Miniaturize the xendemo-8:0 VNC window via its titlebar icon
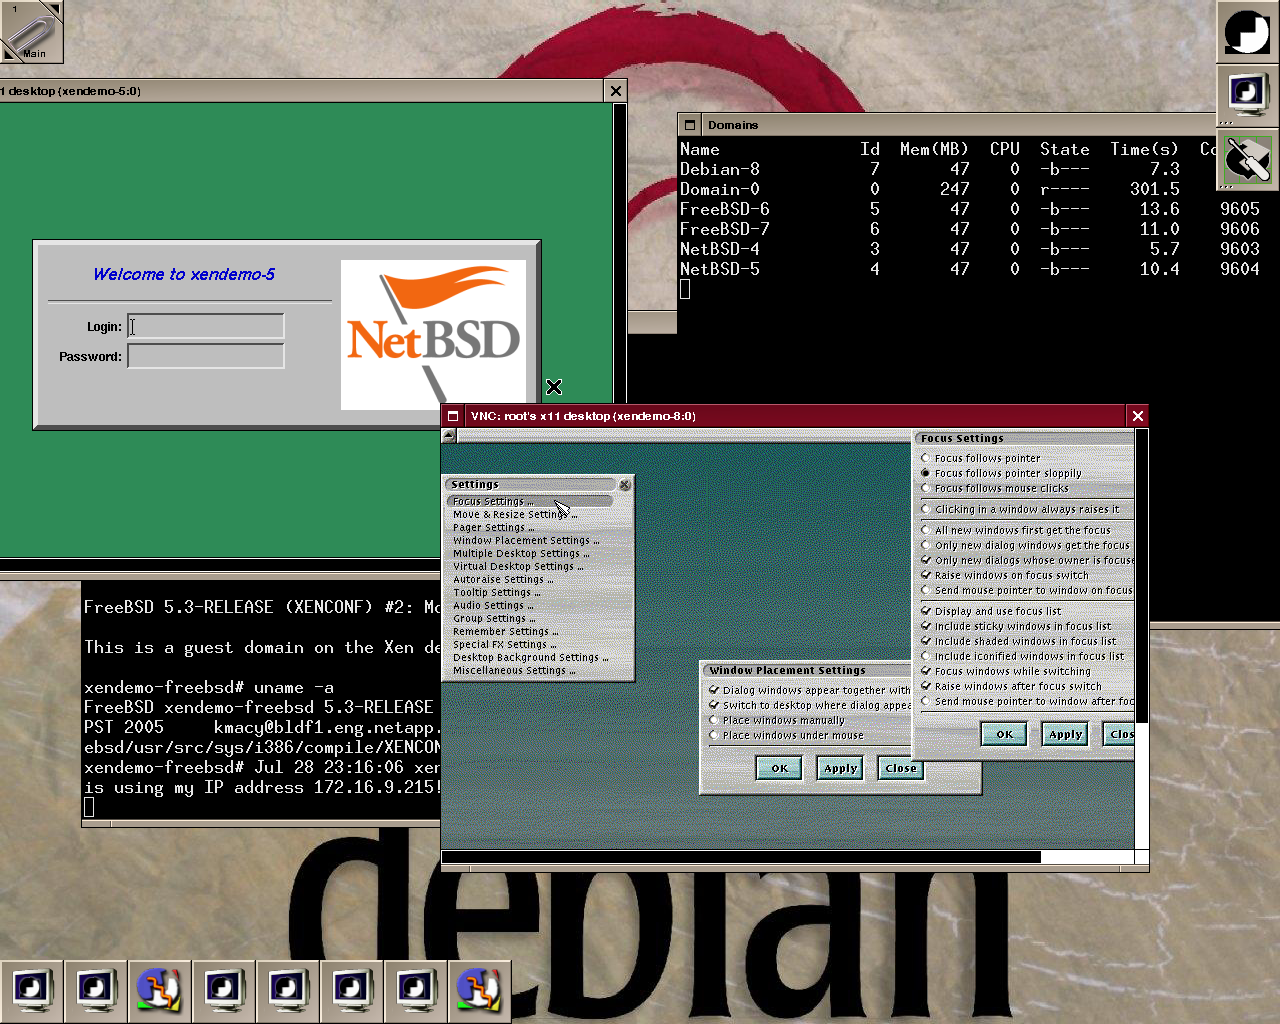Screen dimensions: 1280x1024 click(x=453, y=416)
